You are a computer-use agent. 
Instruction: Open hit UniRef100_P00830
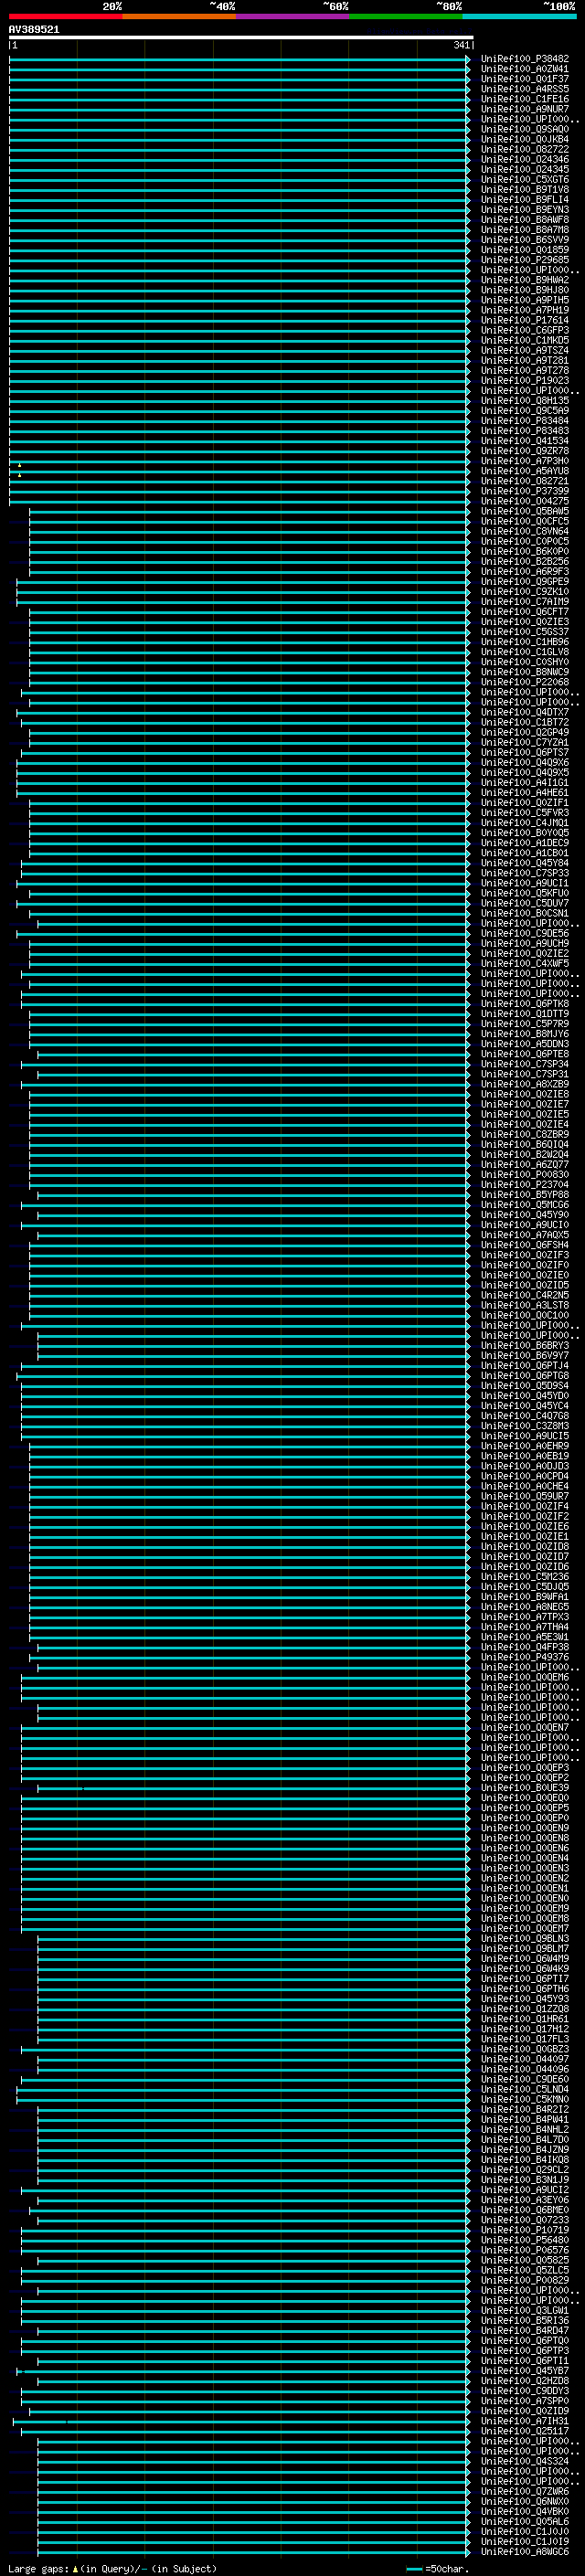(x=525, y=1174)
